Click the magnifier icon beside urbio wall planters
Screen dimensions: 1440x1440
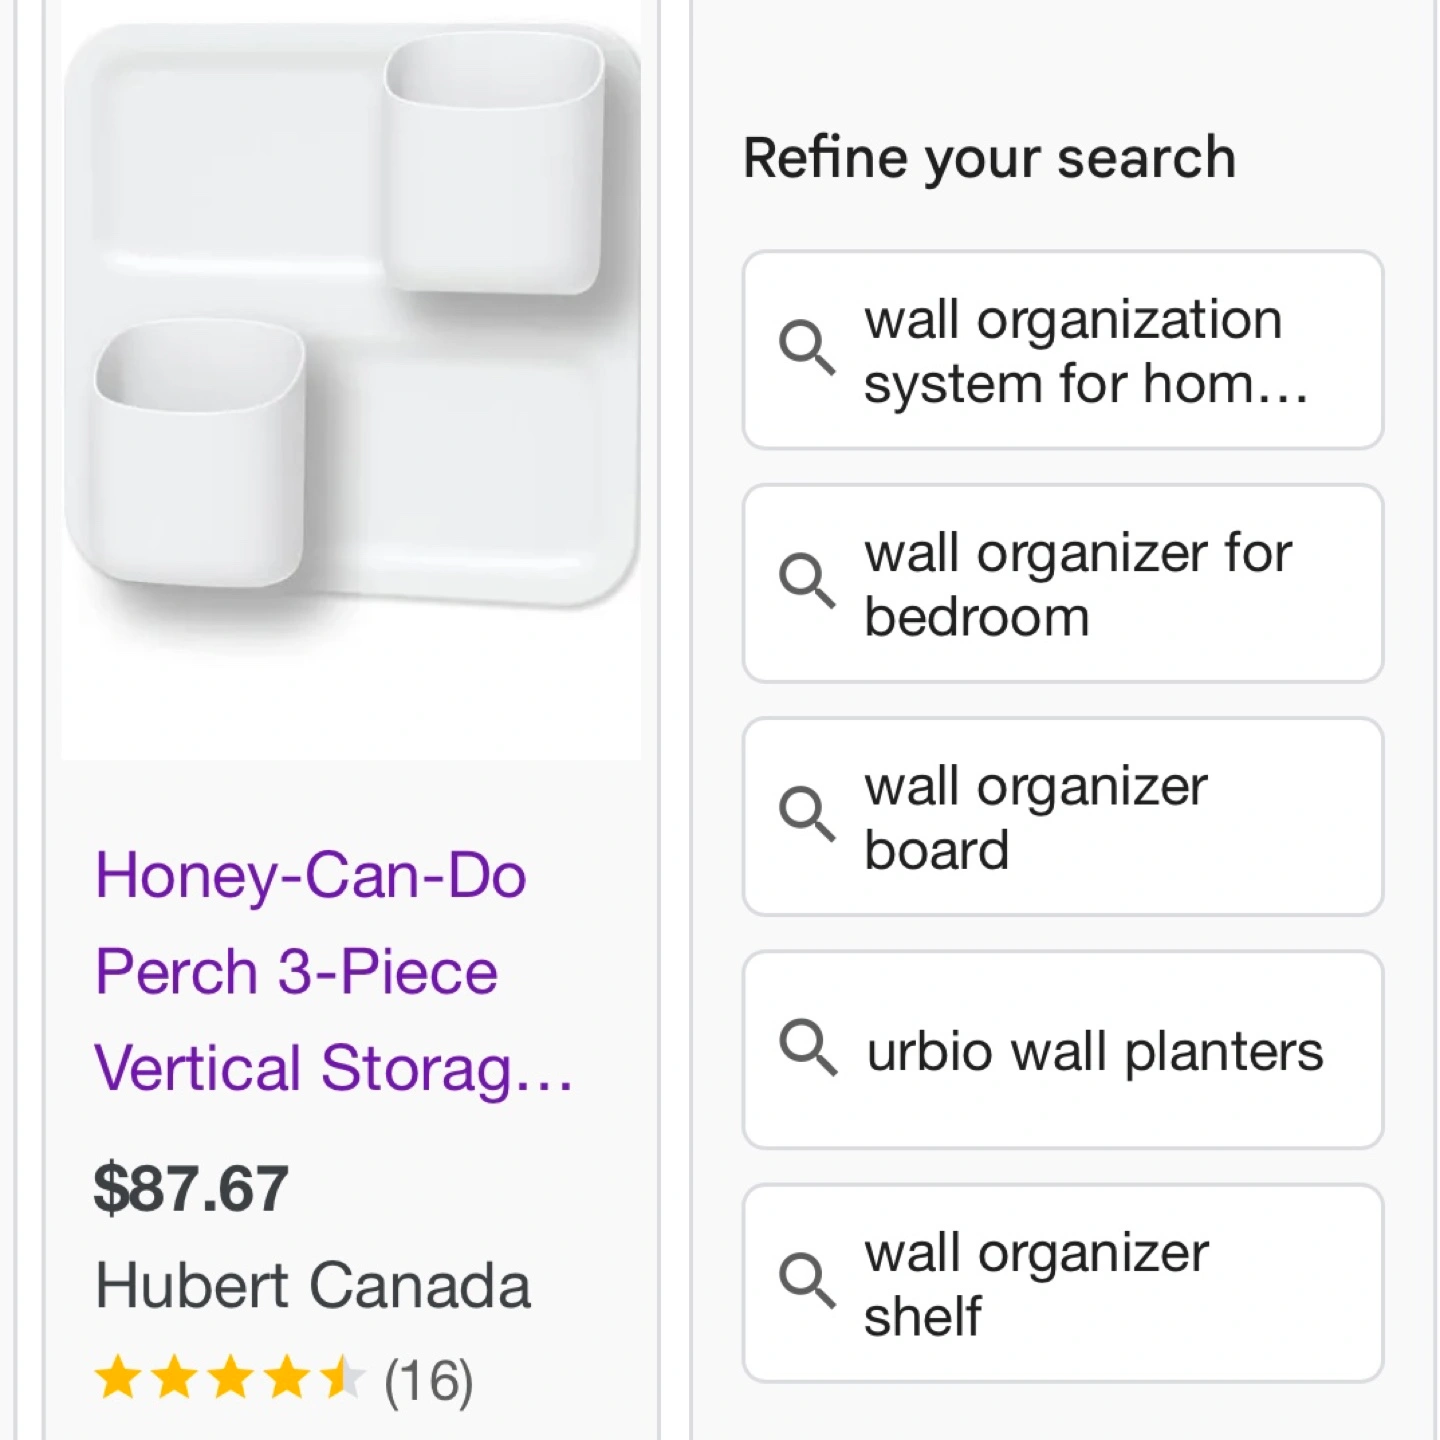click(806, 1048)
